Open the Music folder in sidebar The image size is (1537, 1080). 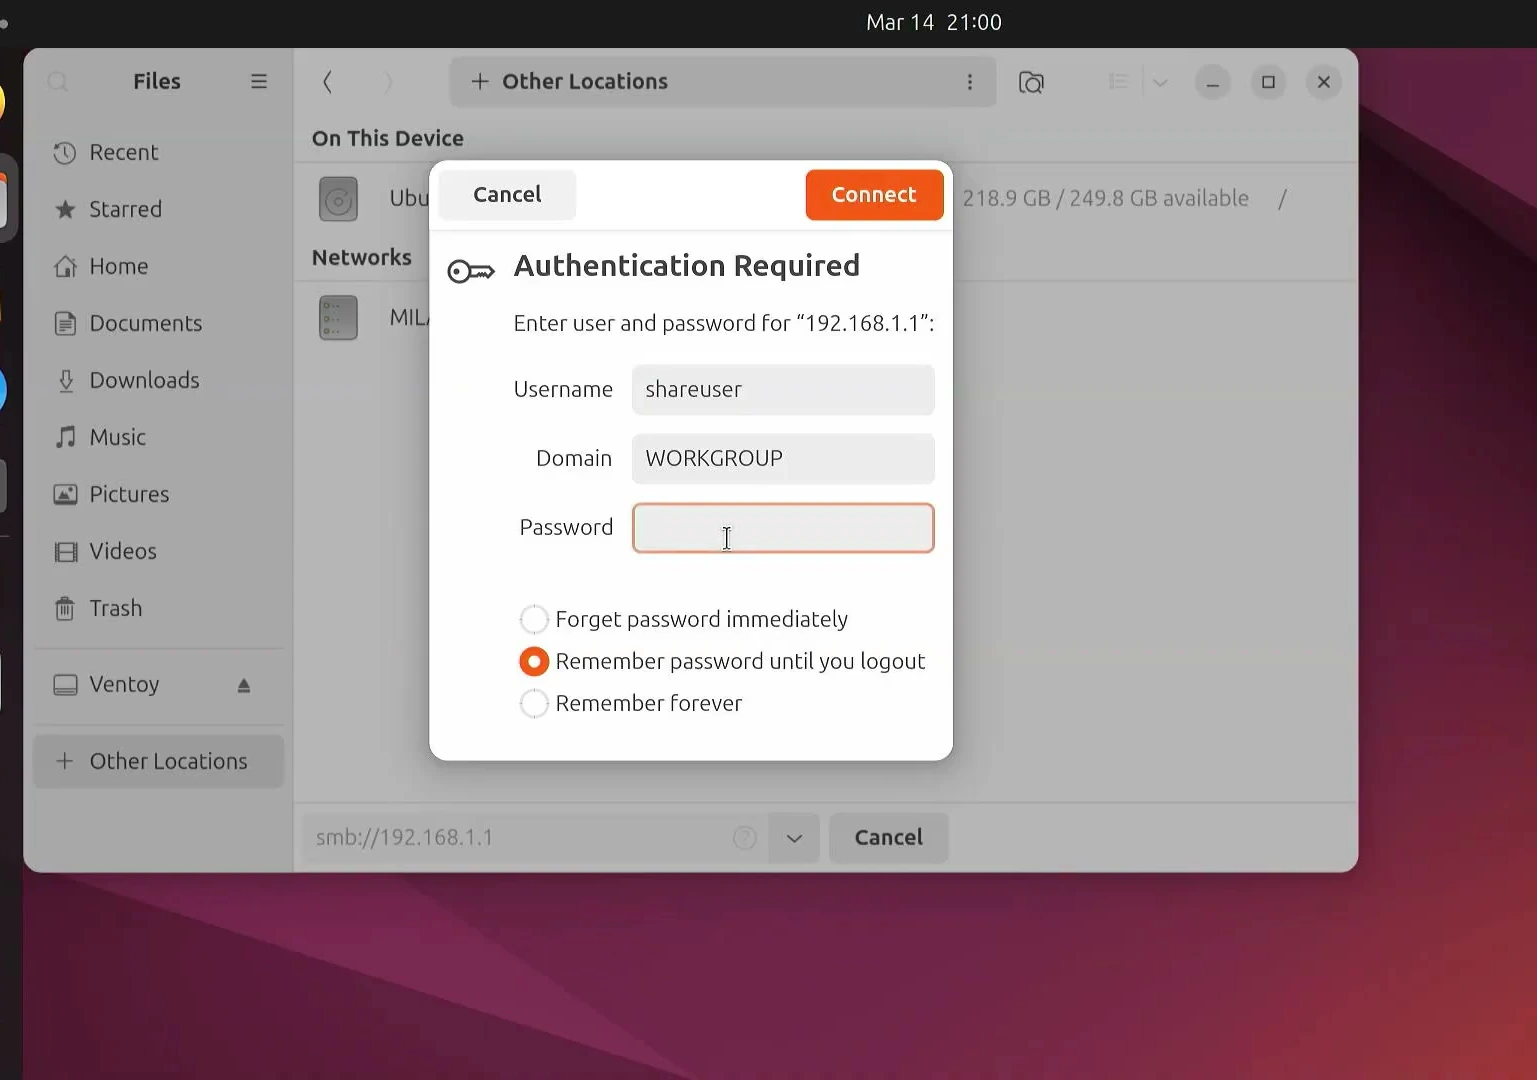click(158, 437)
